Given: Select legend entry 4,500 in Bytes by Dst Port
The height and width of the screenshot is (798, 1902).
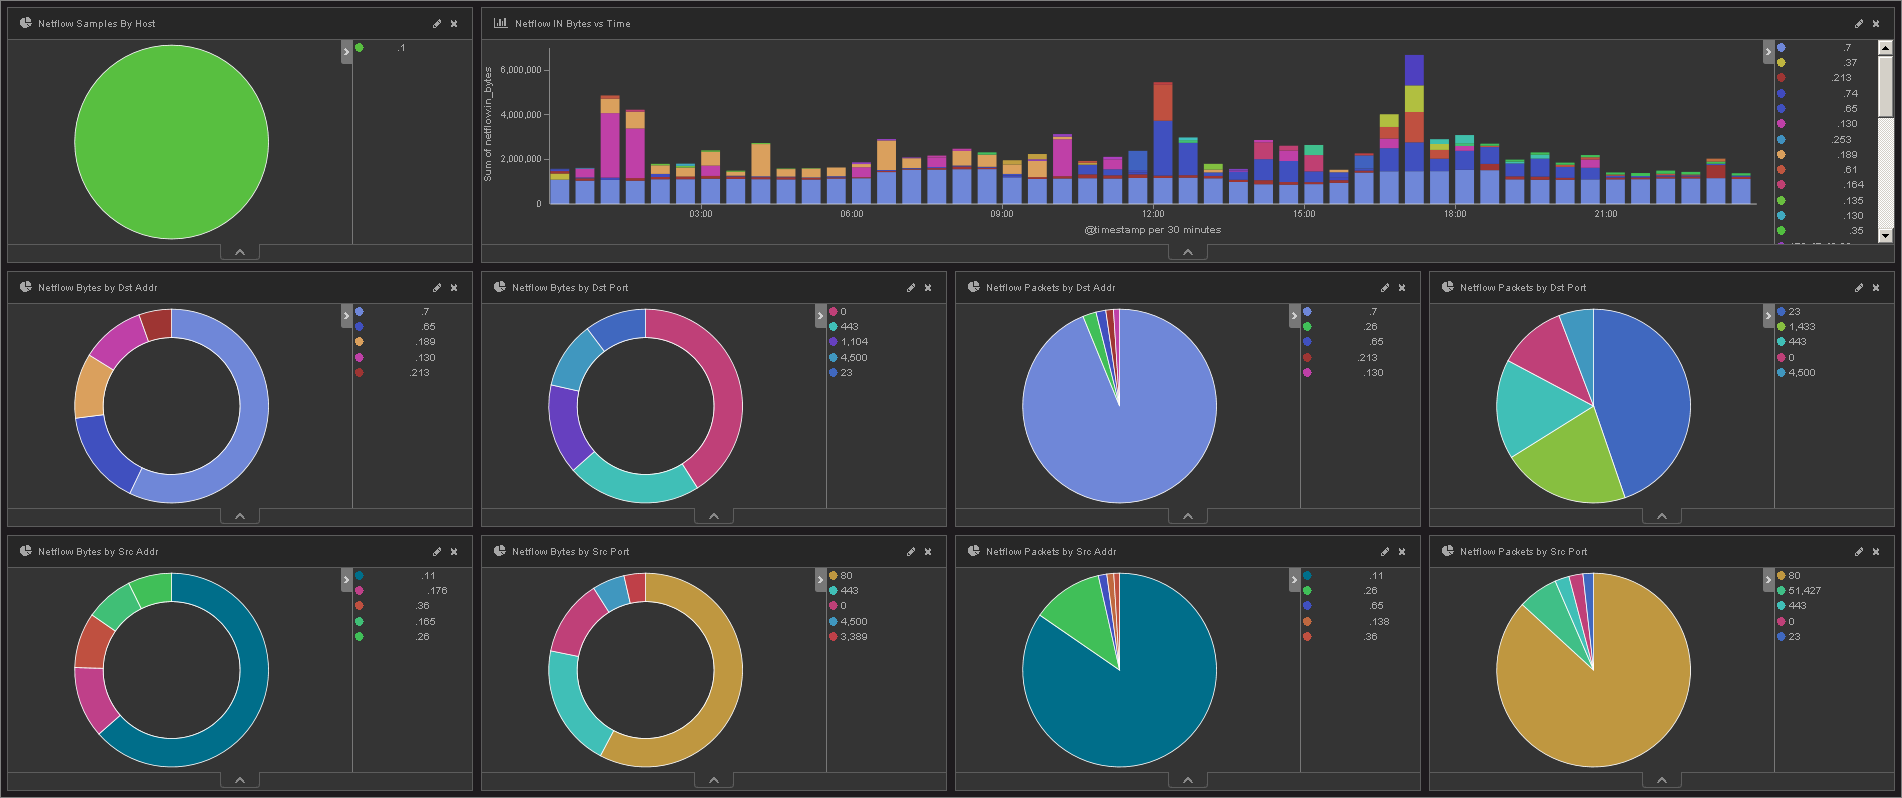Looking at the screenshot, I should 854,358.
